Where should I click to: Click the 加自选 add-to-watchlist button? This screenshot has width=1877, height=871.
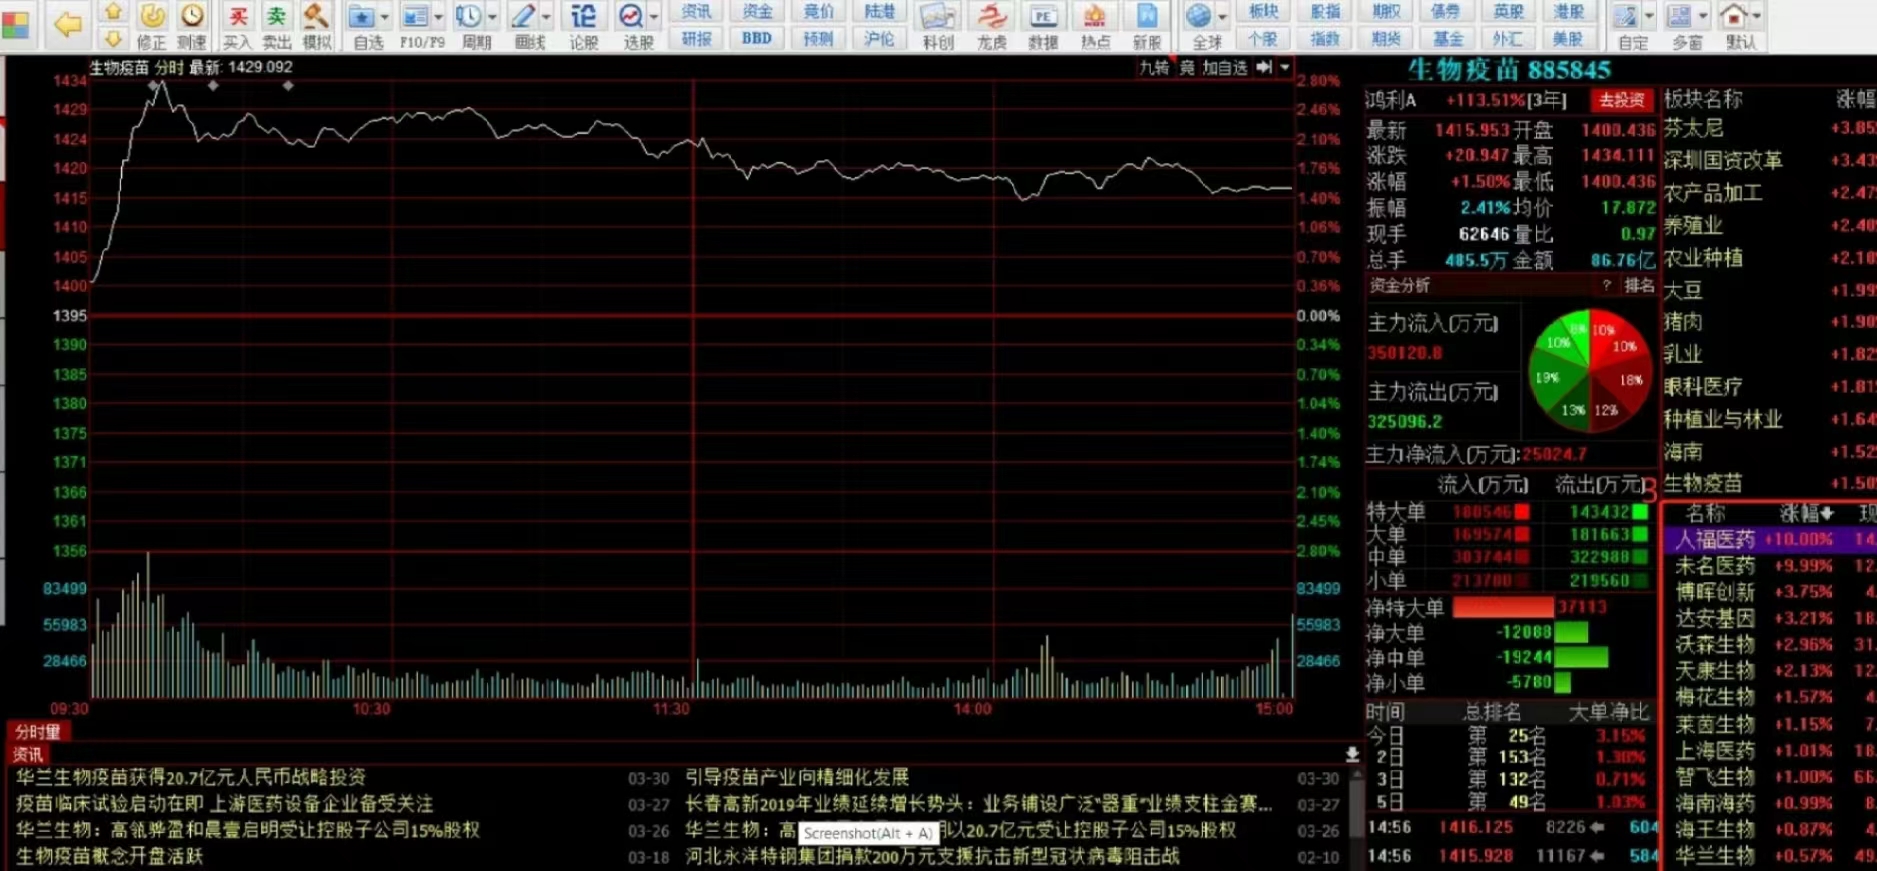coord(1225,67)
